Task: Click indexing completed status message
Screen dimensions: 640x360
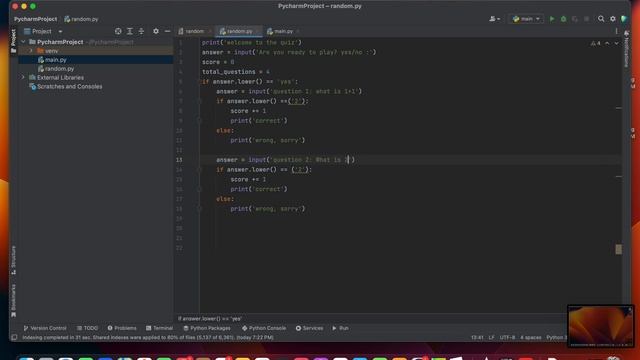Action: [x=148, y=338]
